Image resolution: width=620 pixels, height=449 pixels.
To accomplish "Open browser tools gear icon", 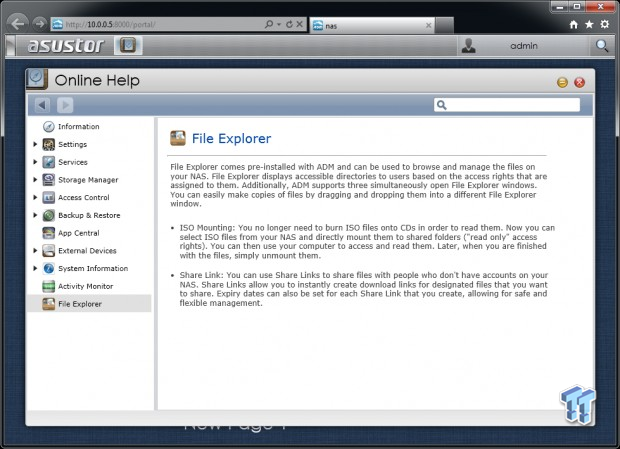I will 605,25.
